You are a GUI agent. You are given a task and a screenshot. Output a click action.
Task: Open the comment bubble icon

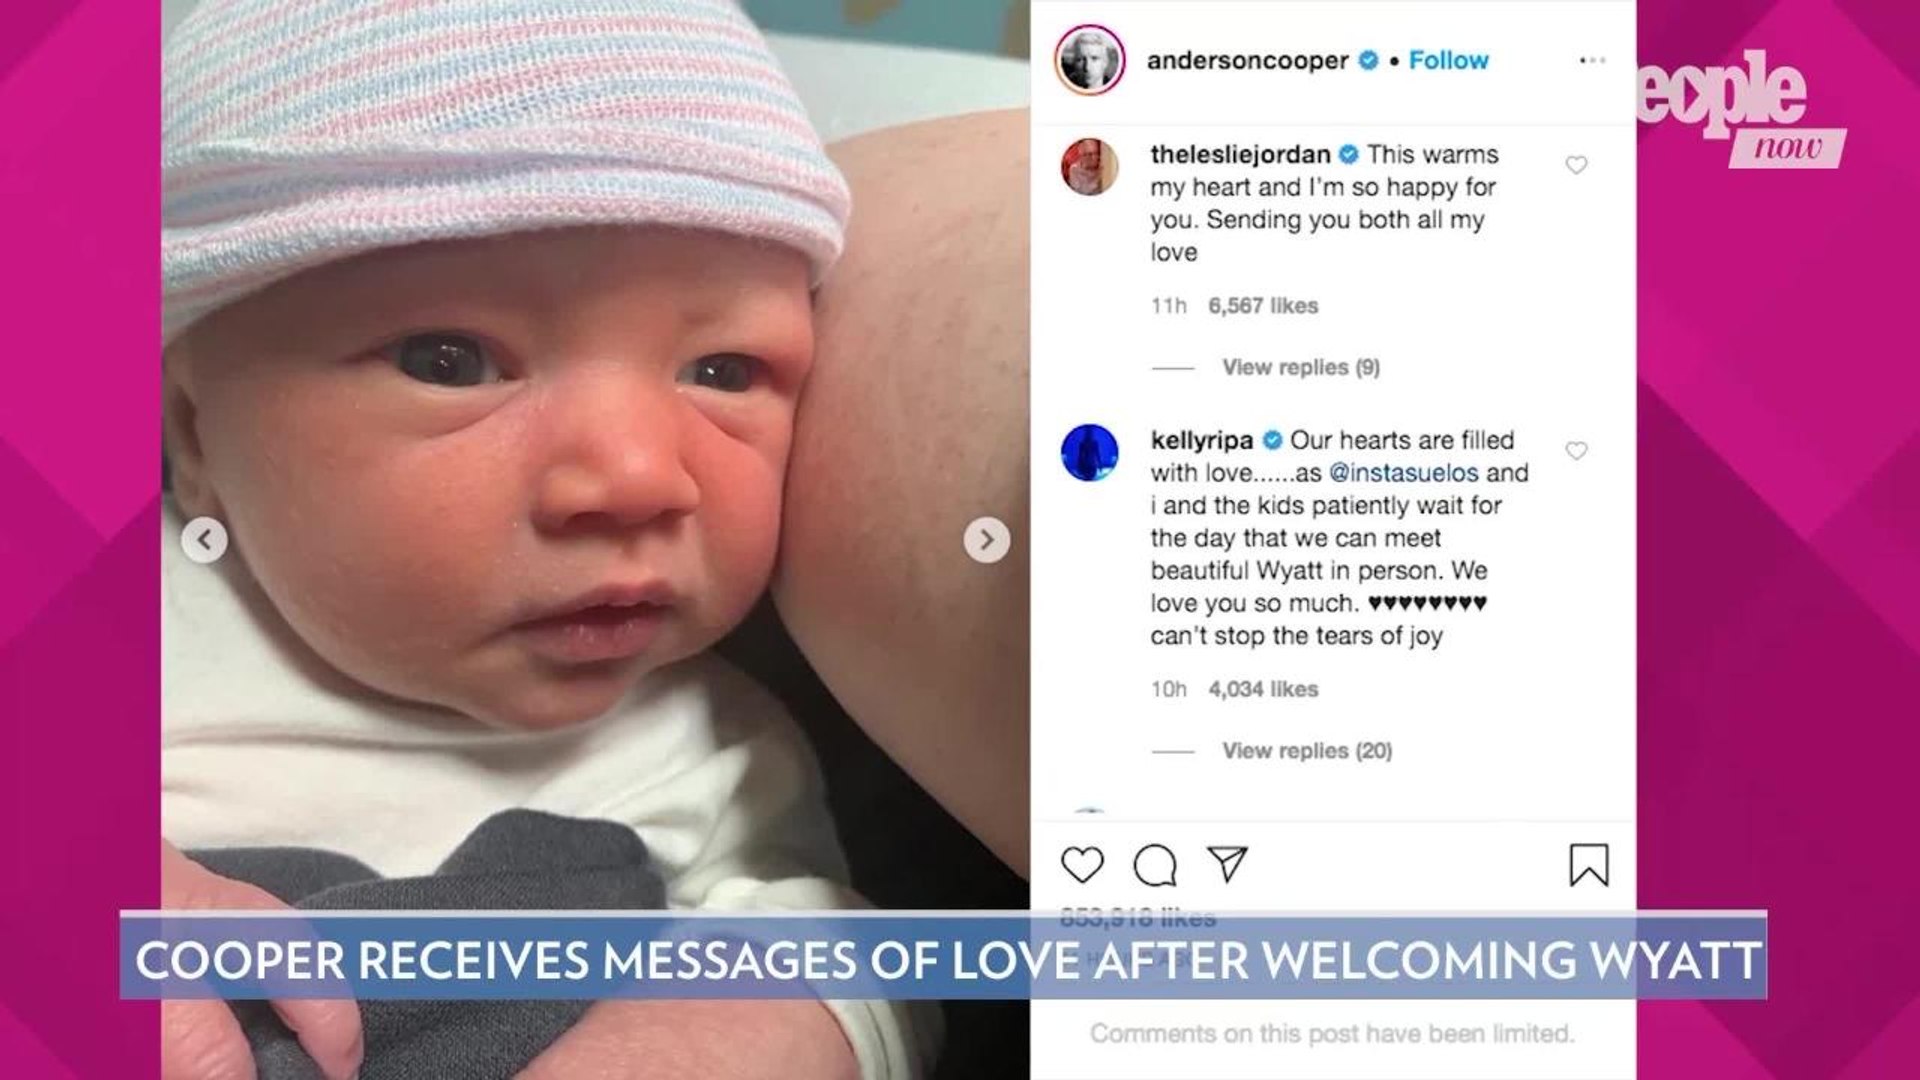(x=1155, y=865)
